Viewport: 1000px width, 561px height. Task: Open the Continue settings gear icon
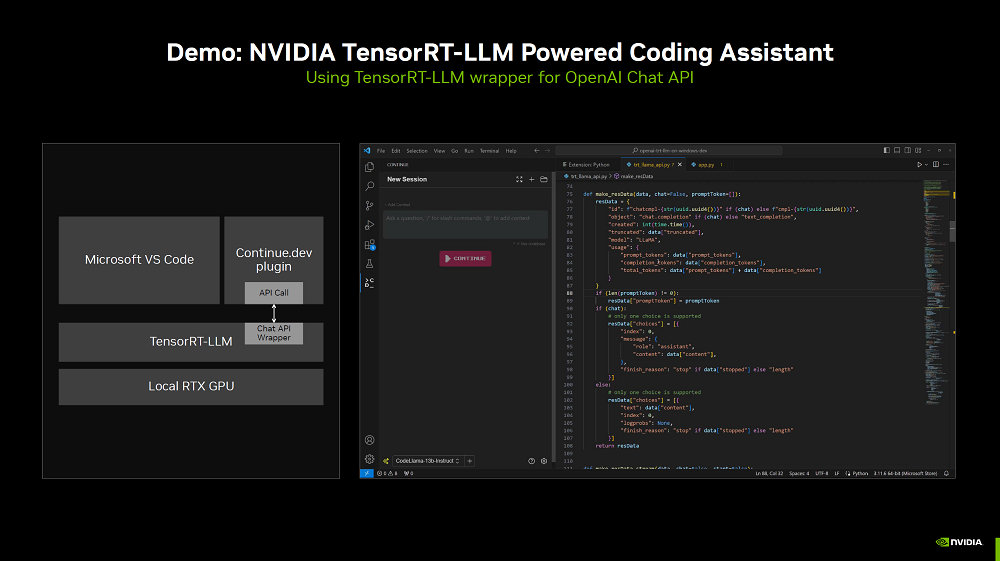coord(544,461)
